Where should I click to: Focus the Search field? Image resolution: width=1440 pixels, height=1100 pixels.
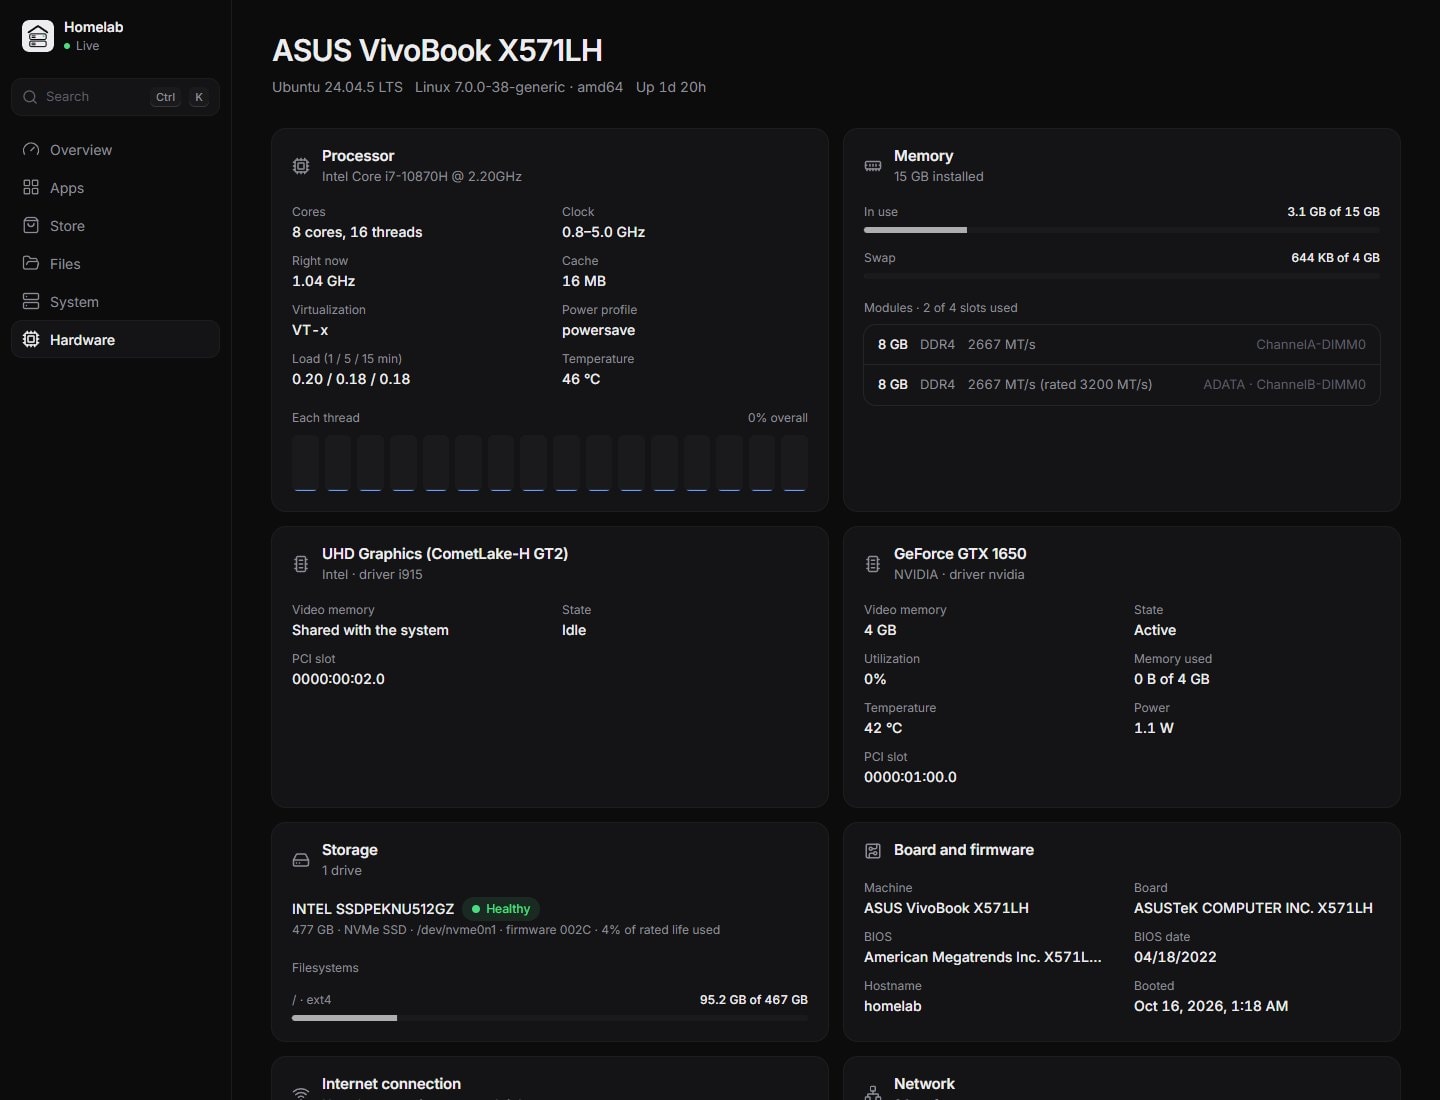tap(115, 97)
